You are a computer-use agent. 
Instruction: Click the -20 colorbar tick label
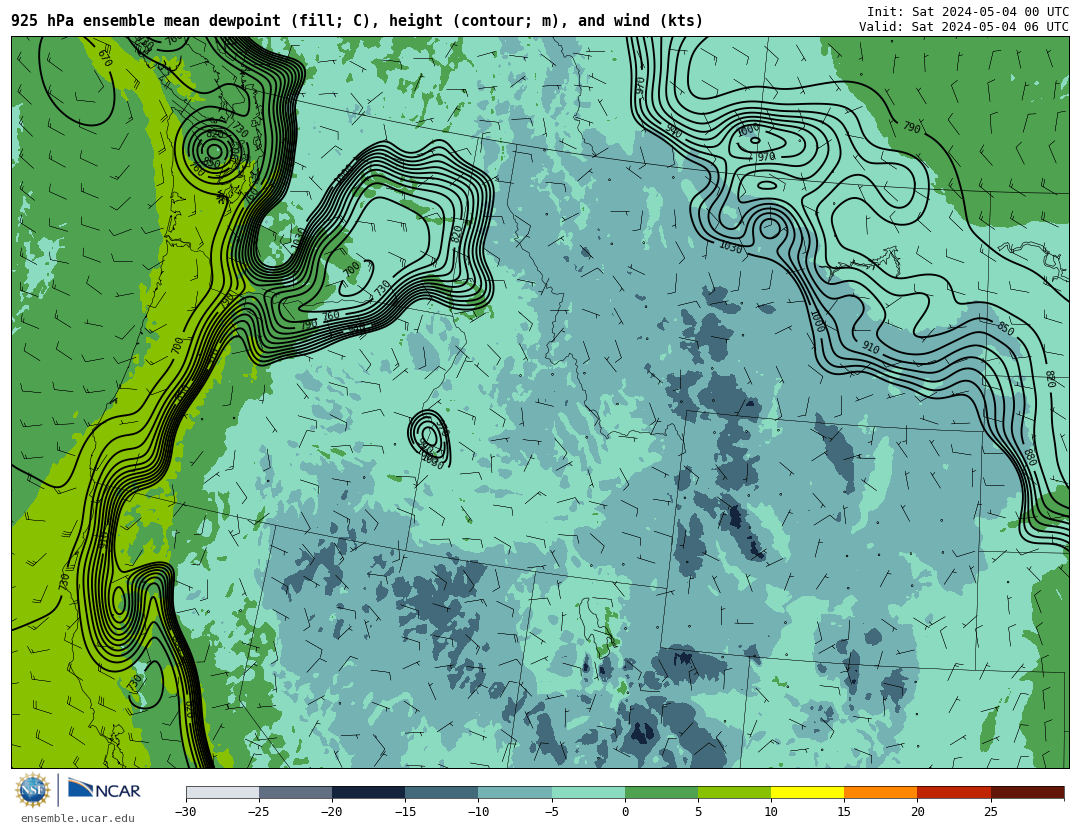[331, 812]
